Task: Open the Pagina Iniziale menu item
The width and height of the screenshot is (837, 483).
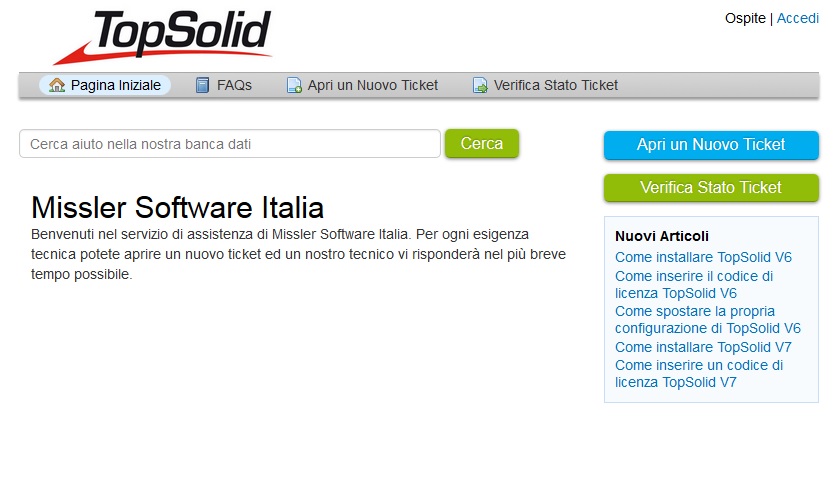Action: point(105,85)
